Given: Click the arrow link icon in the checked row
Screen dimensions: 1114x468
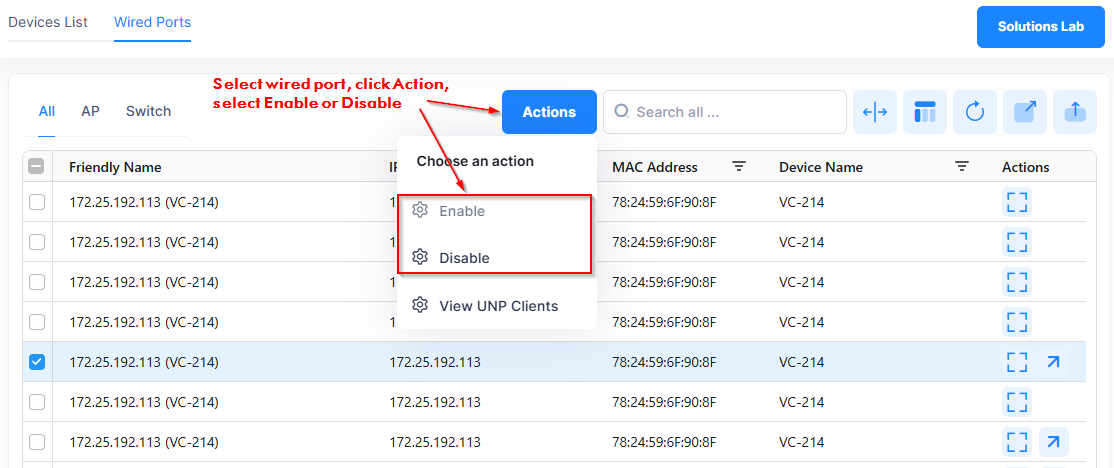Looking at the screenshot, I should click(1053, 362).
